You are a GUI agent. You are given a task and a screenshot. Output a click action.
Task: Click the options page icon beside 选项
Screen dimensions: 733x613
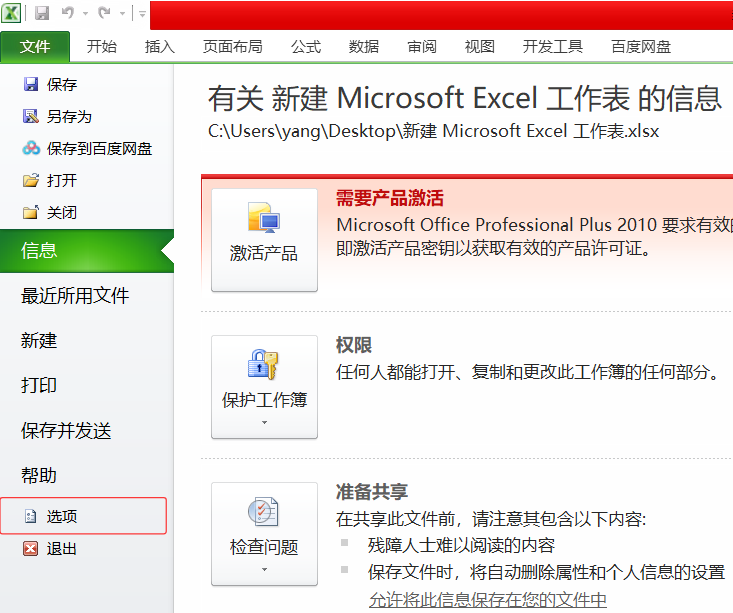tap(30, 516)
